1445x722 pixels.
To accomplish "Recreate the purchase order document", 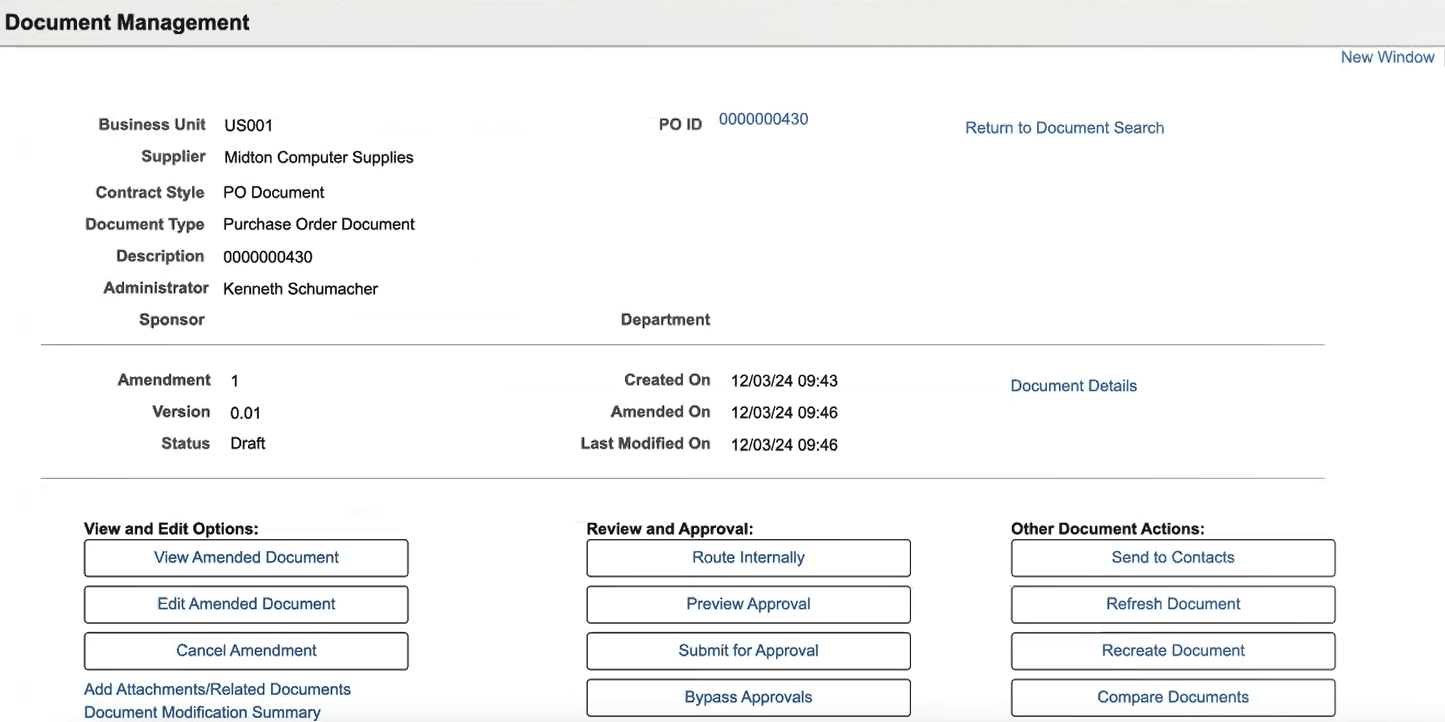I will (x=1172, y=650).
